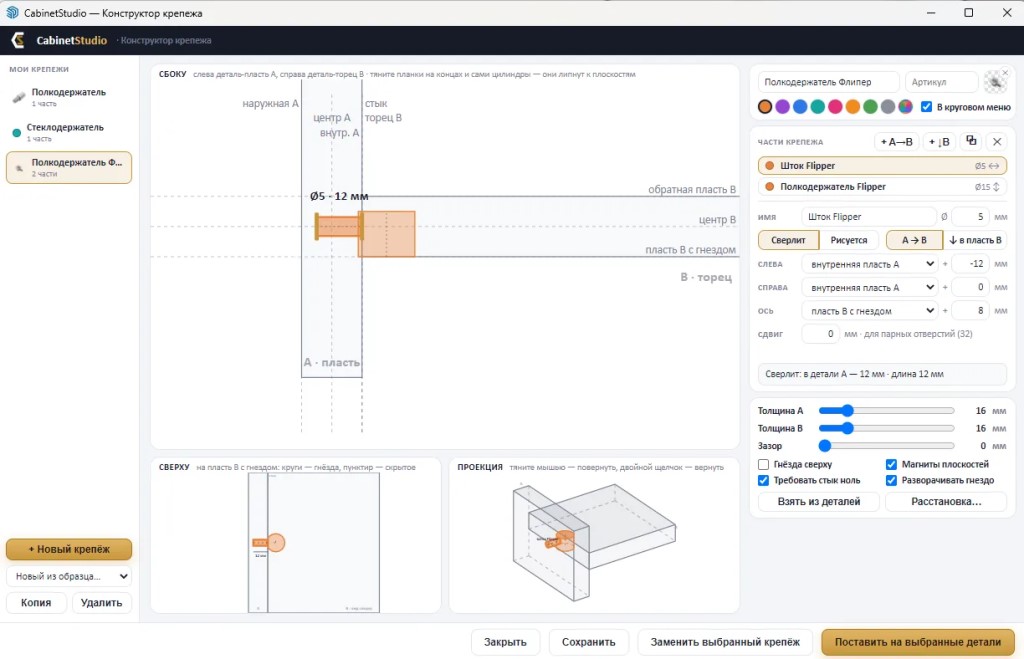
Task: Remove the selected part with the X icon
Action: (997, 141)
